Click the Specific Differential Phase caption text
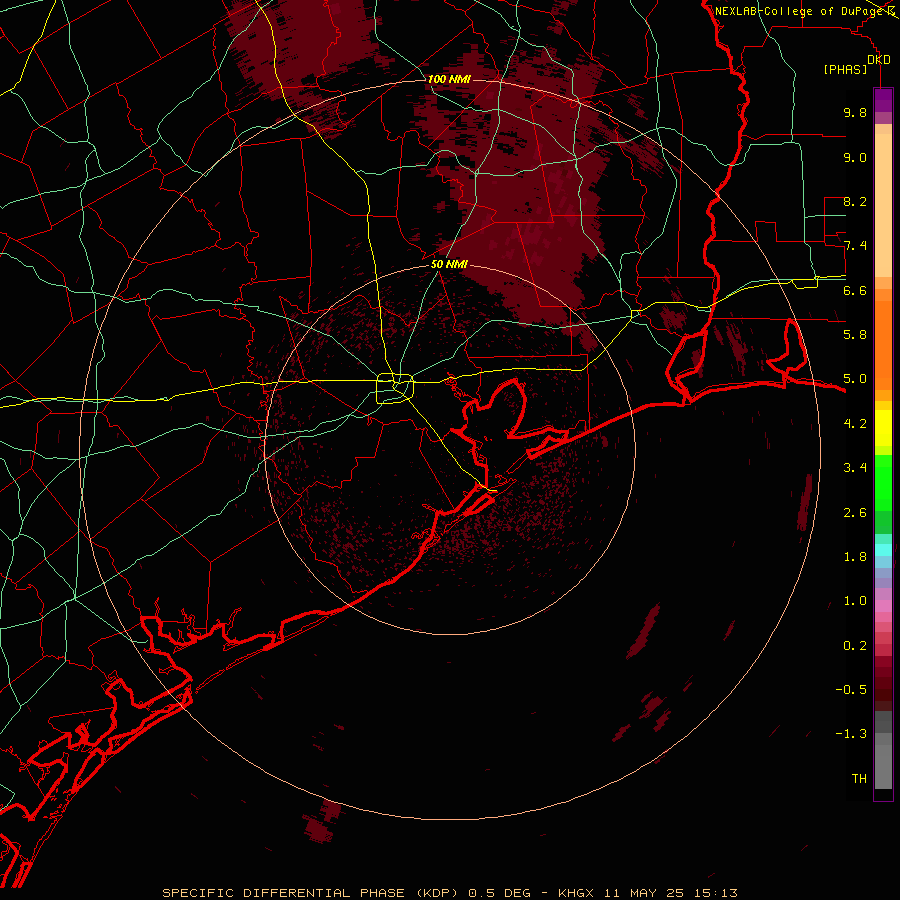The width and height of the screenshot is (900, 900). pos(449,893)
